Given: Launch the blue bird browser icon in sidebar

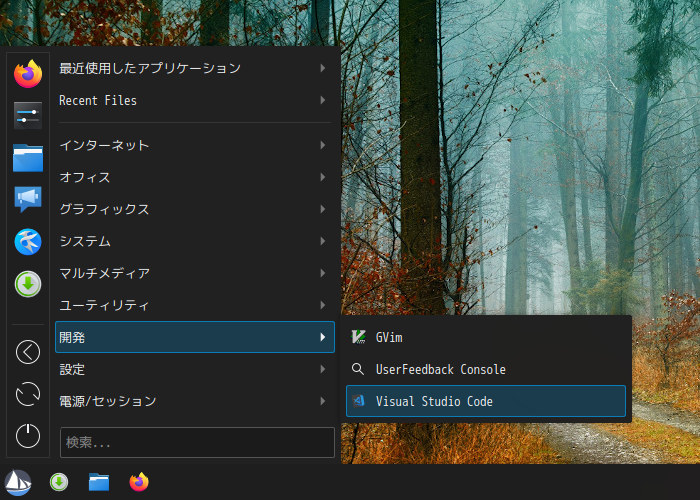Looking at the screenshot, I should (x=28, y=242).
